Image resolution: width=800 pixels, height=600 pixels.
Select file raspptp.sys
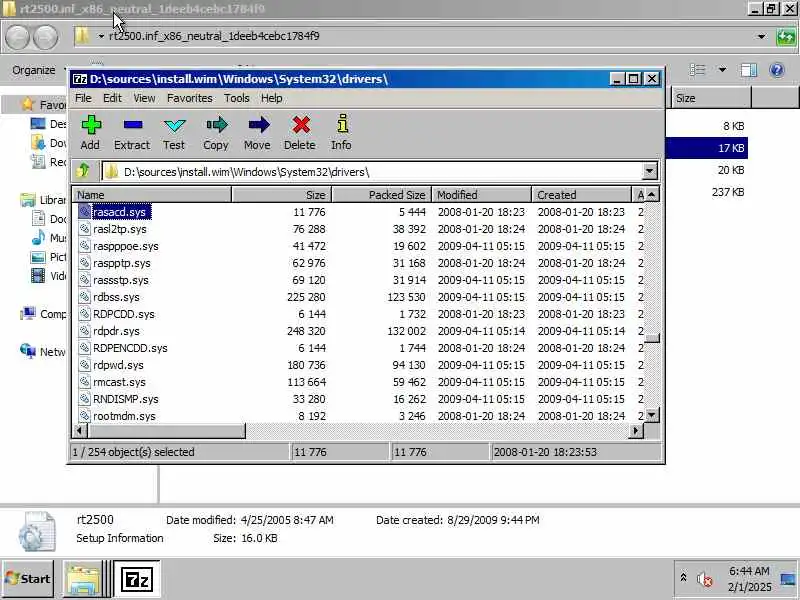pos(122,263)
